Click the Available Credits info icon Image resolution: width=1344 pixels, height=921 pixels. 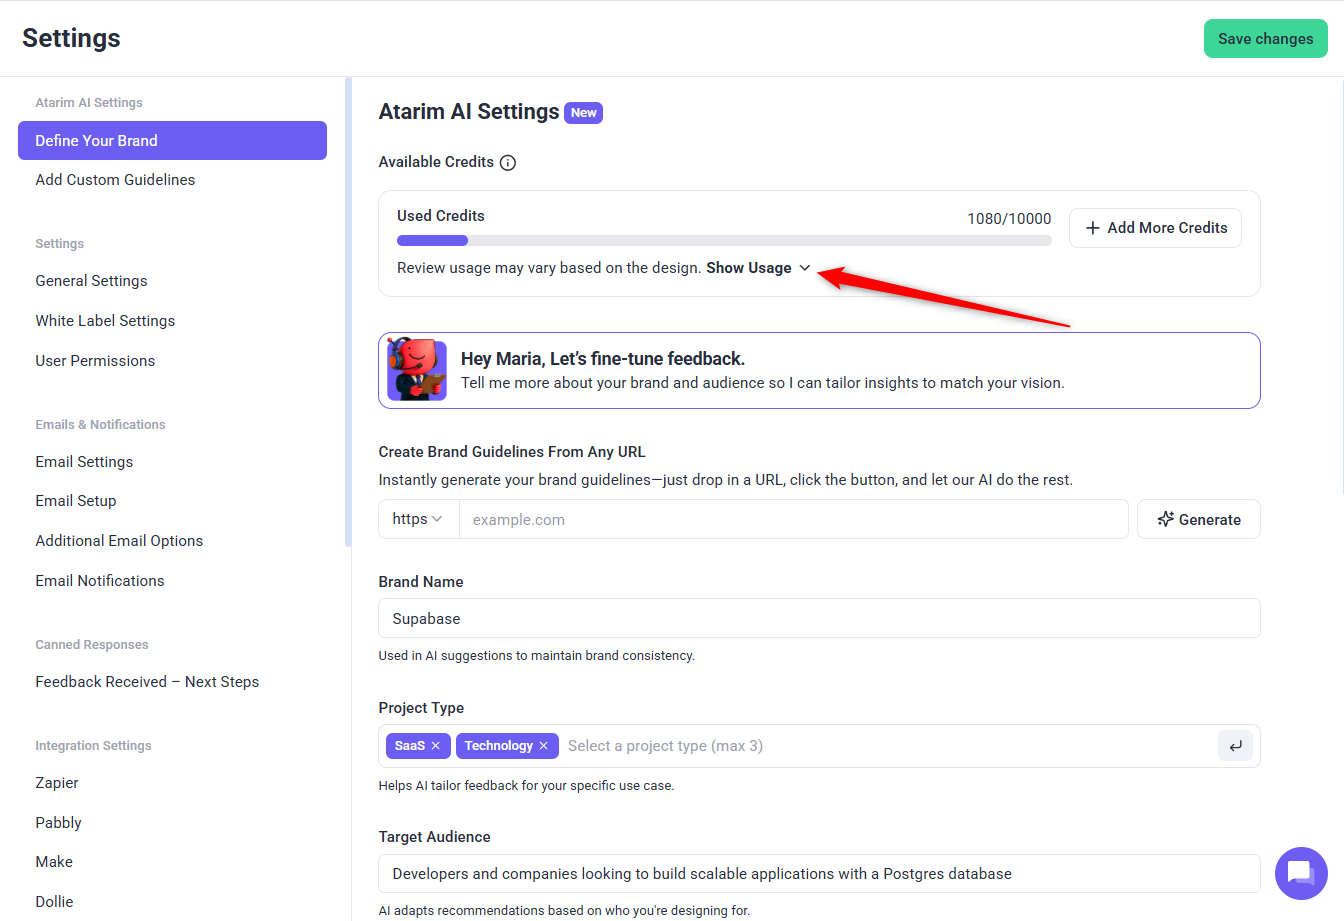(x=508, y=163)
